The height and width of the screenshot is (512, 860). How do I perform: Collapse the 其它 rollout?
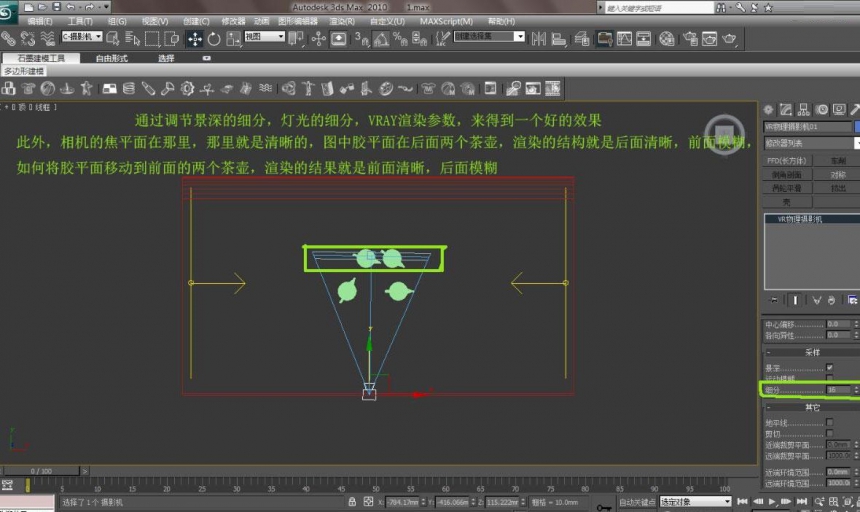811,407
